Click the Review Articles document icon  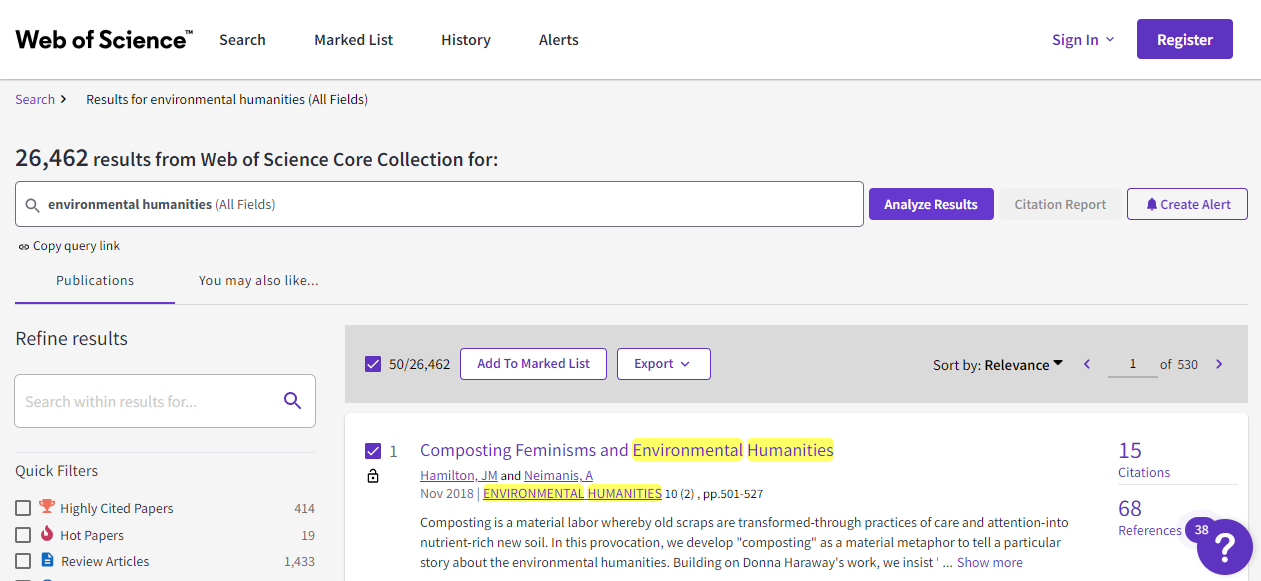[x=47, y=560]
